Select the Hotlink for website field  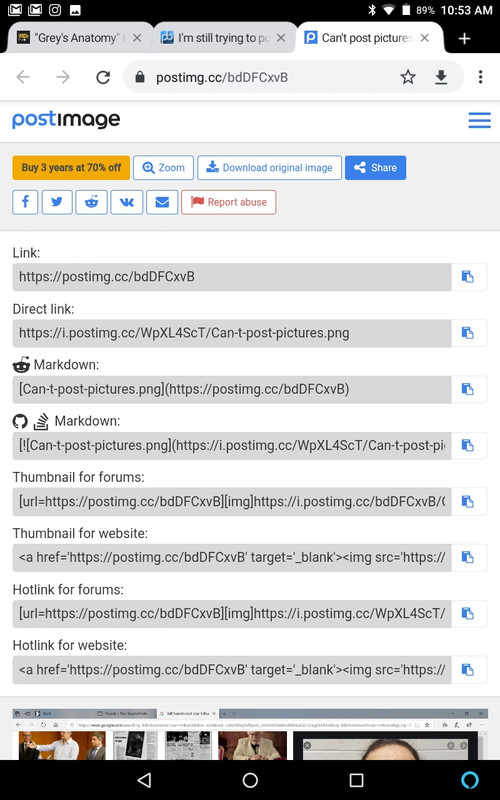click(232, 670)
